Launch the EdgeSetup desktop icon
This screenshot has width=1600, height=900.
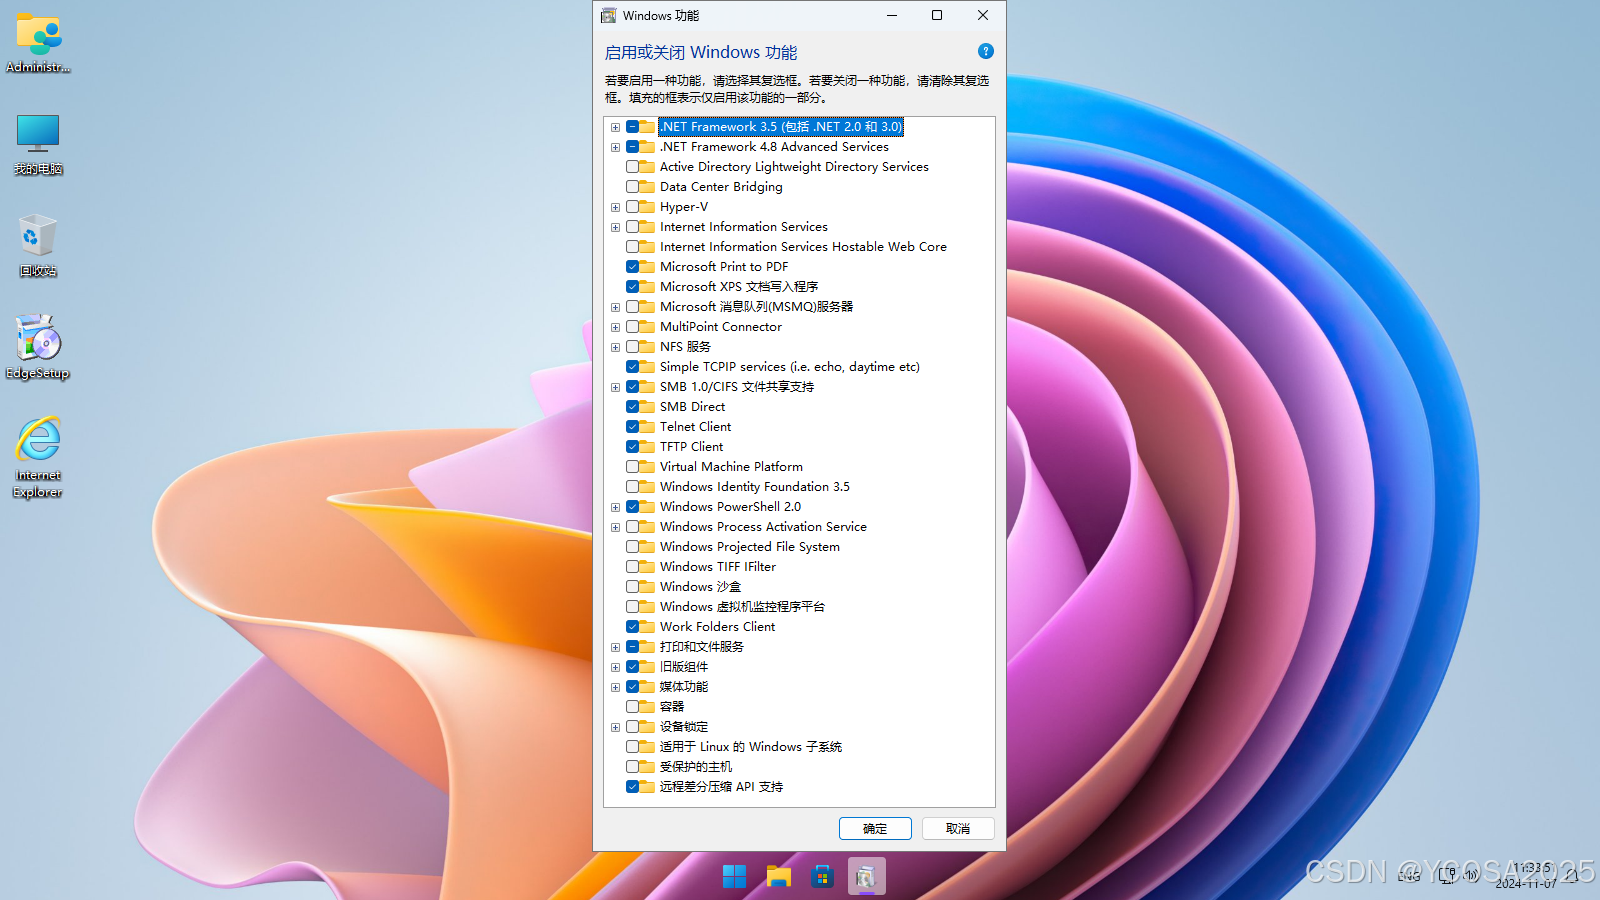point(38,348)
